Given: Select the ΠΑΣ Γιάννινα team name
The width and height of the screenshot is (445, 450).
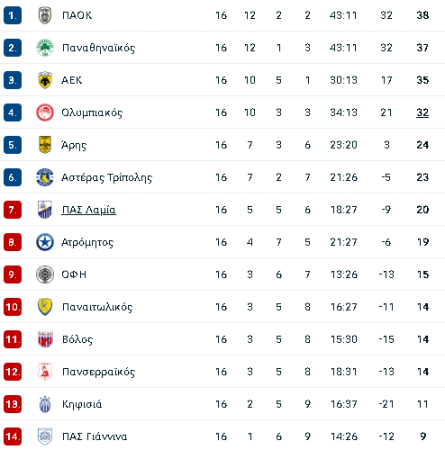Looking at the screenshot, I should (x=95, y=437).
